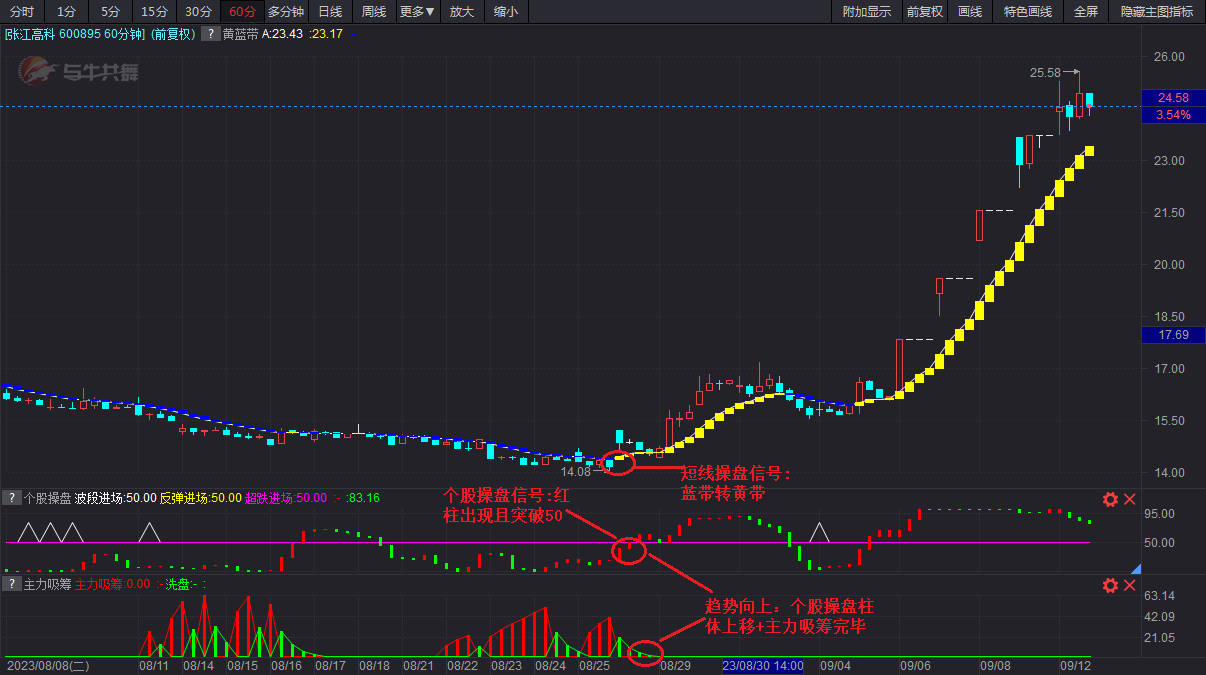1206x675 pixels.
Task: Click the 09/12 date on time axis
Action: click(1076, 665)
